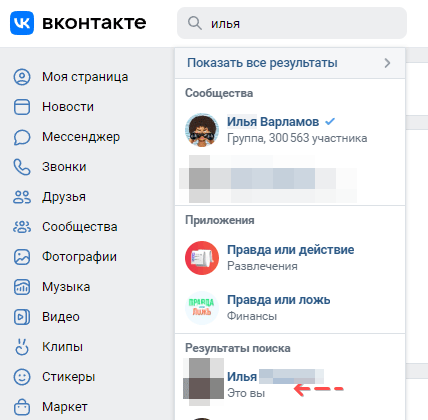Click the Приложения heading
Screen dimensions: 428x420
pyautogui.click(x=220, y=220)
